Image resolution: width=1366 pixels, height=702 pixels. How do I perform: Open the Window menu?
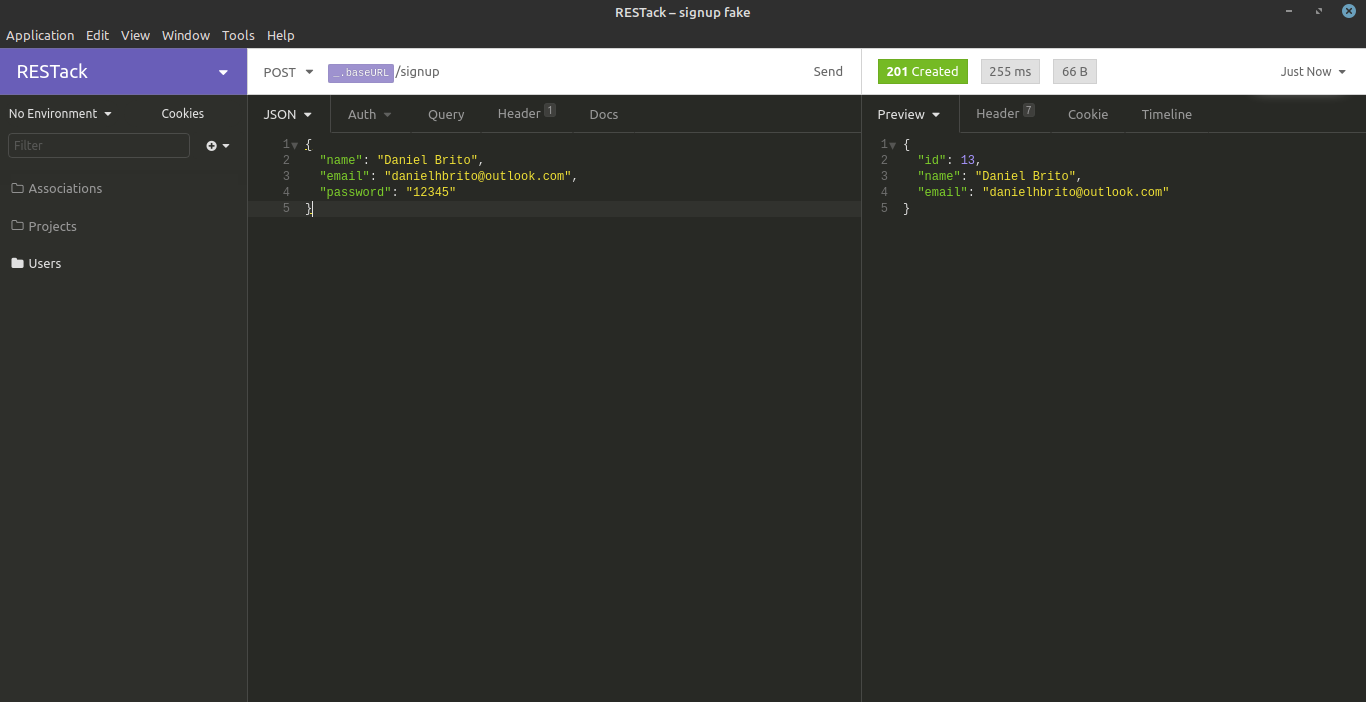click(x=186, y=35)
